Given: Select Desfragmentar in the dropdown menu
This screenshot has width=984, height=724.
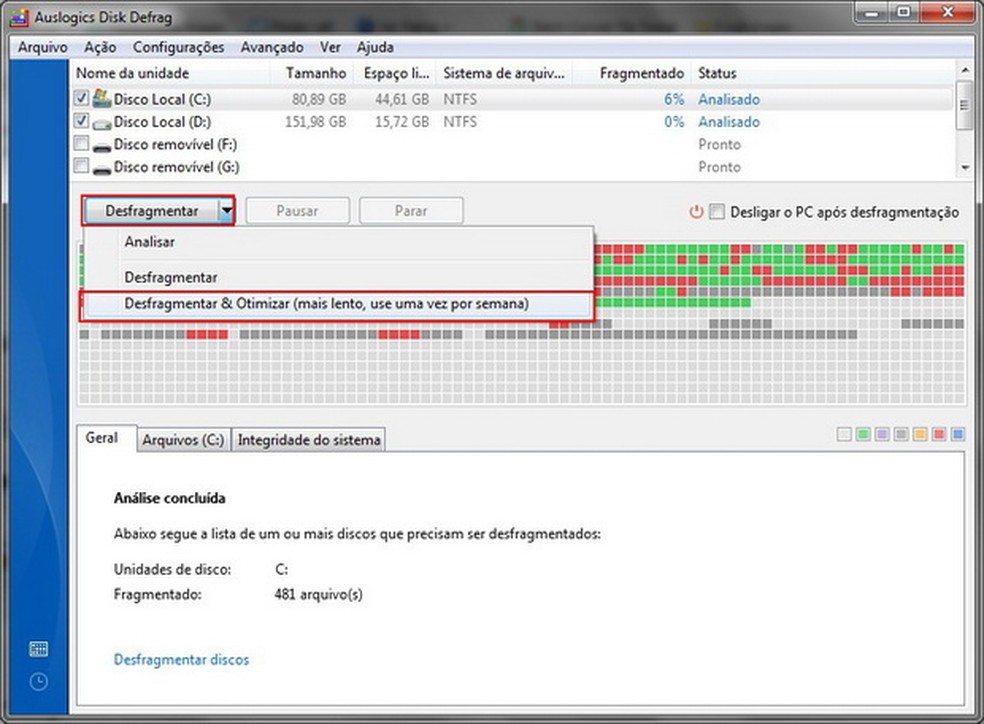Looking at the screenshot, I should 338,277.
